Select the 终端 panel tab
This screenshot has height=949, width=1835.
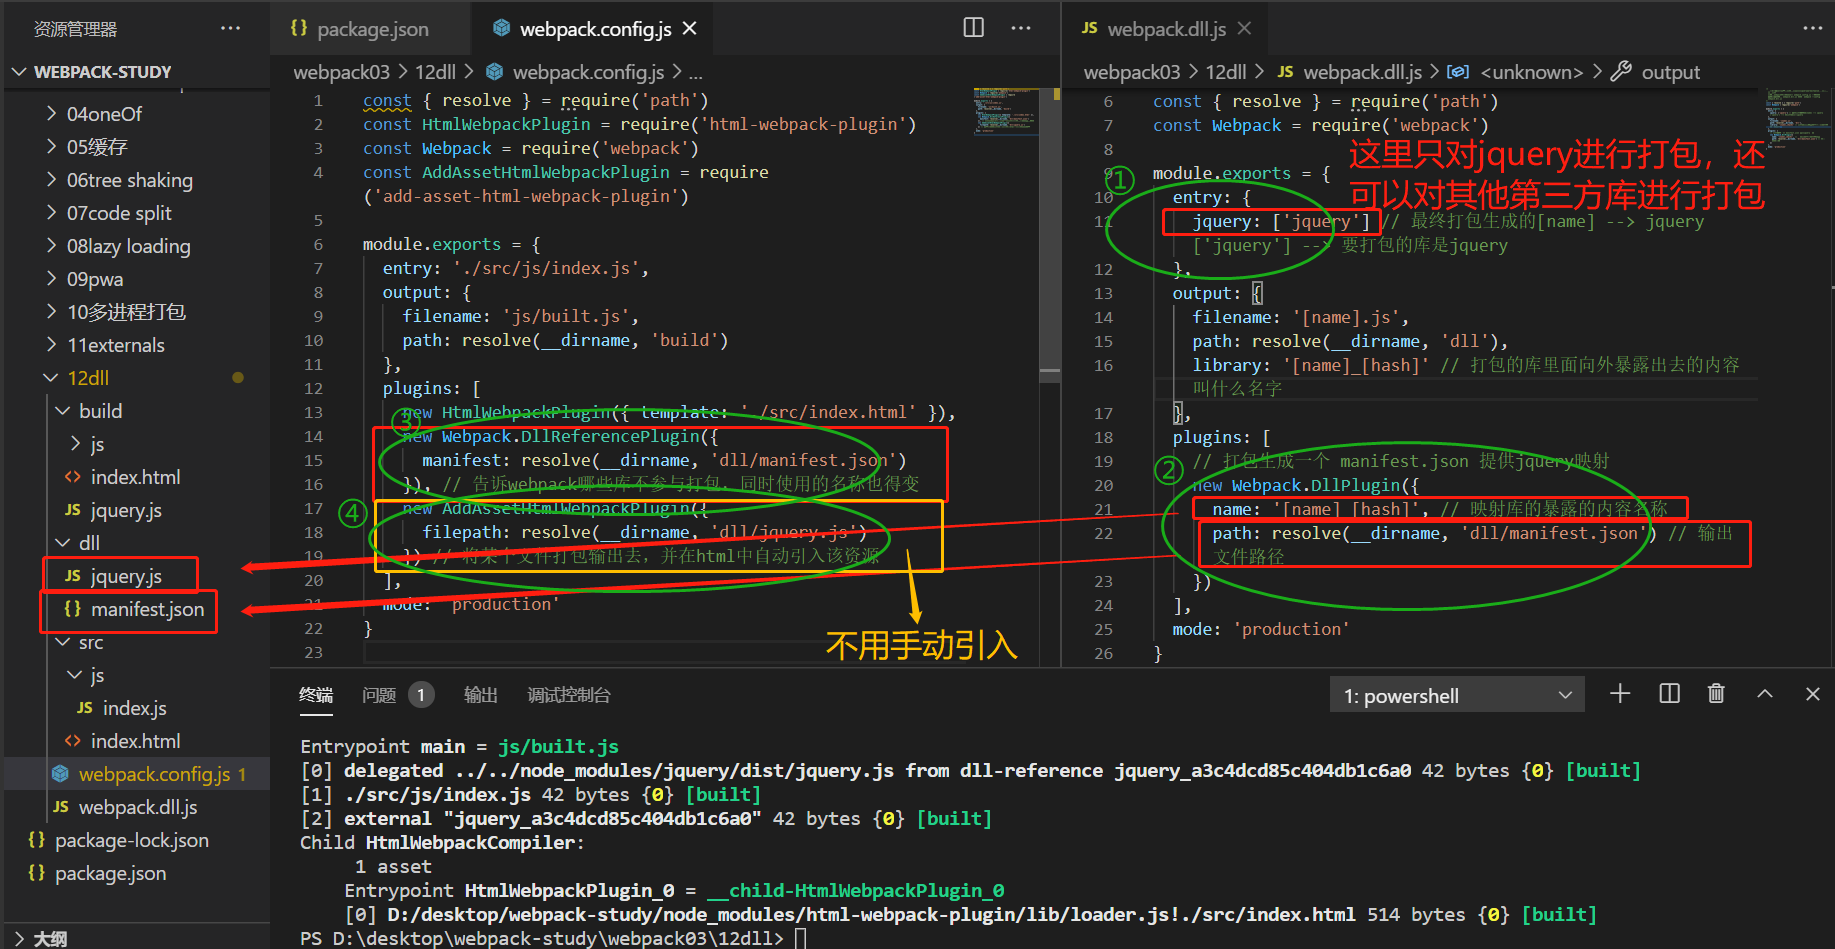(316, 695)
